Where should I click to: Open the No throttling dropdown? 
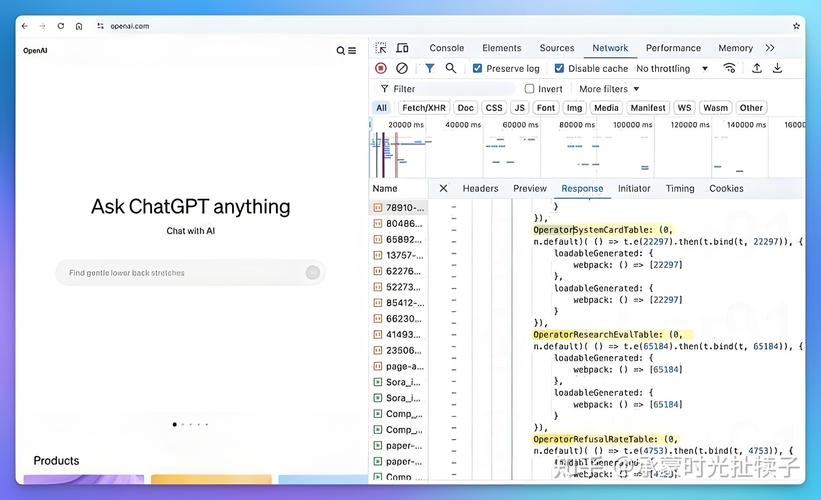[x=672, y=69]
